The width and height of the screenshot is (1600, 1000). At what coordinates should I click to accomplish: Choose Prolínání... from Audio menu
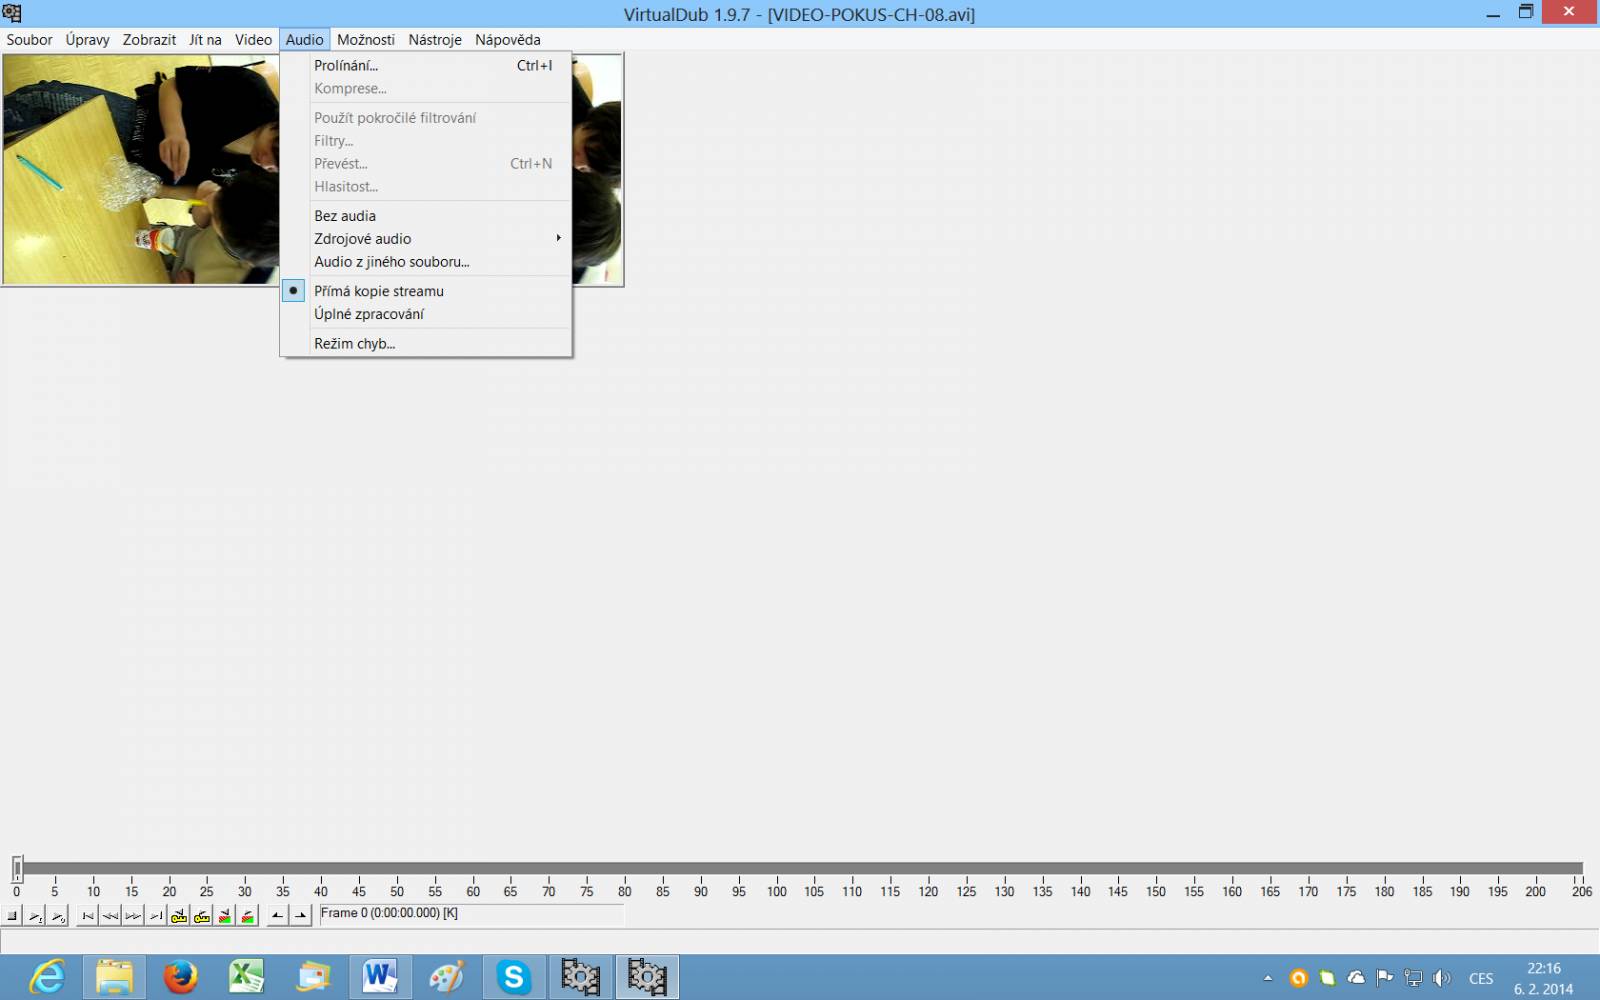pyautogui.click(x=427, y=65)
